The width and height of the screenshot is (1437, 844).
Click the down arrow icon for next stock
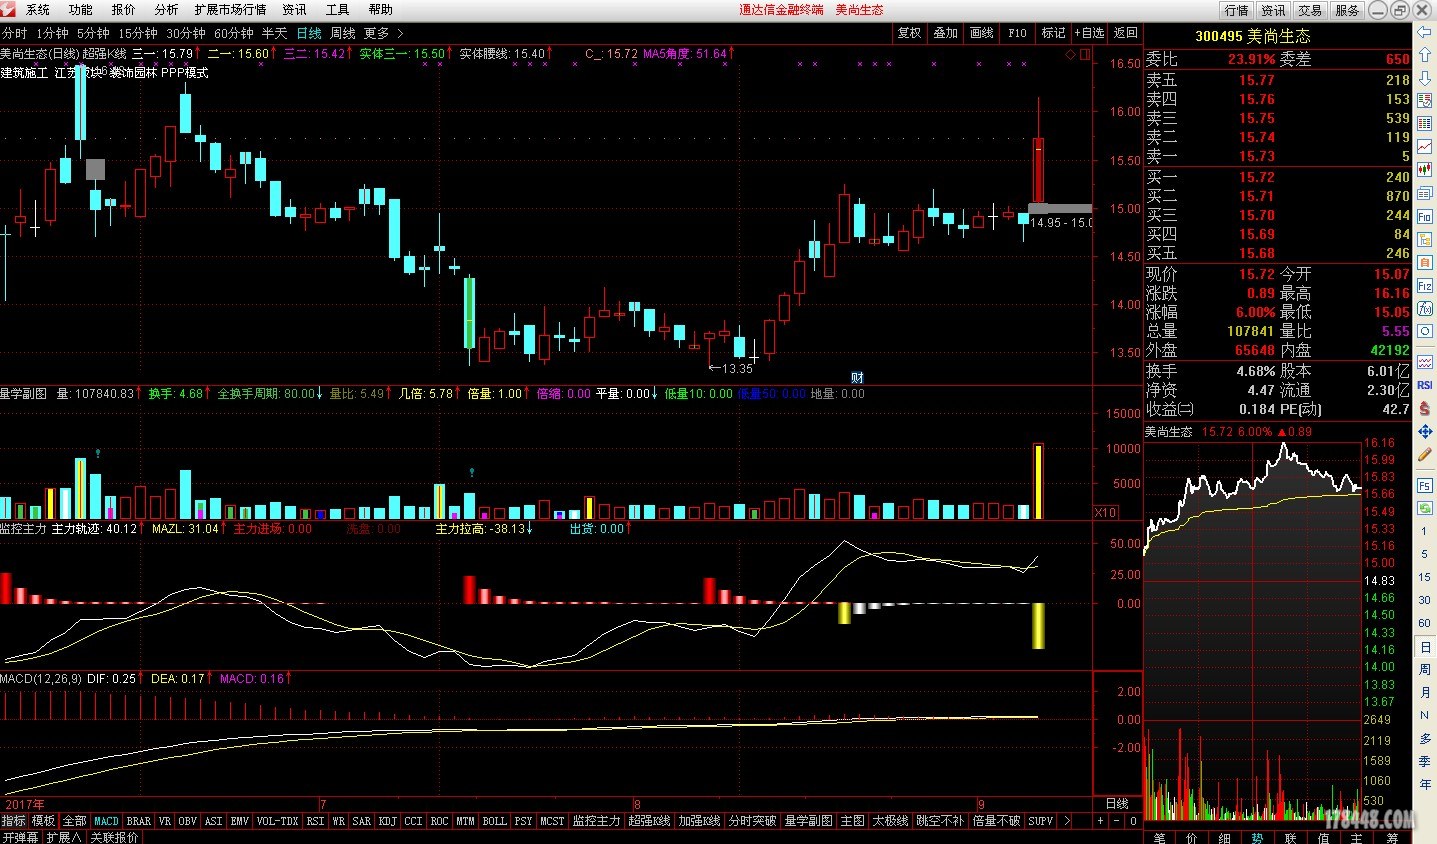click(x=1425, y=79)
